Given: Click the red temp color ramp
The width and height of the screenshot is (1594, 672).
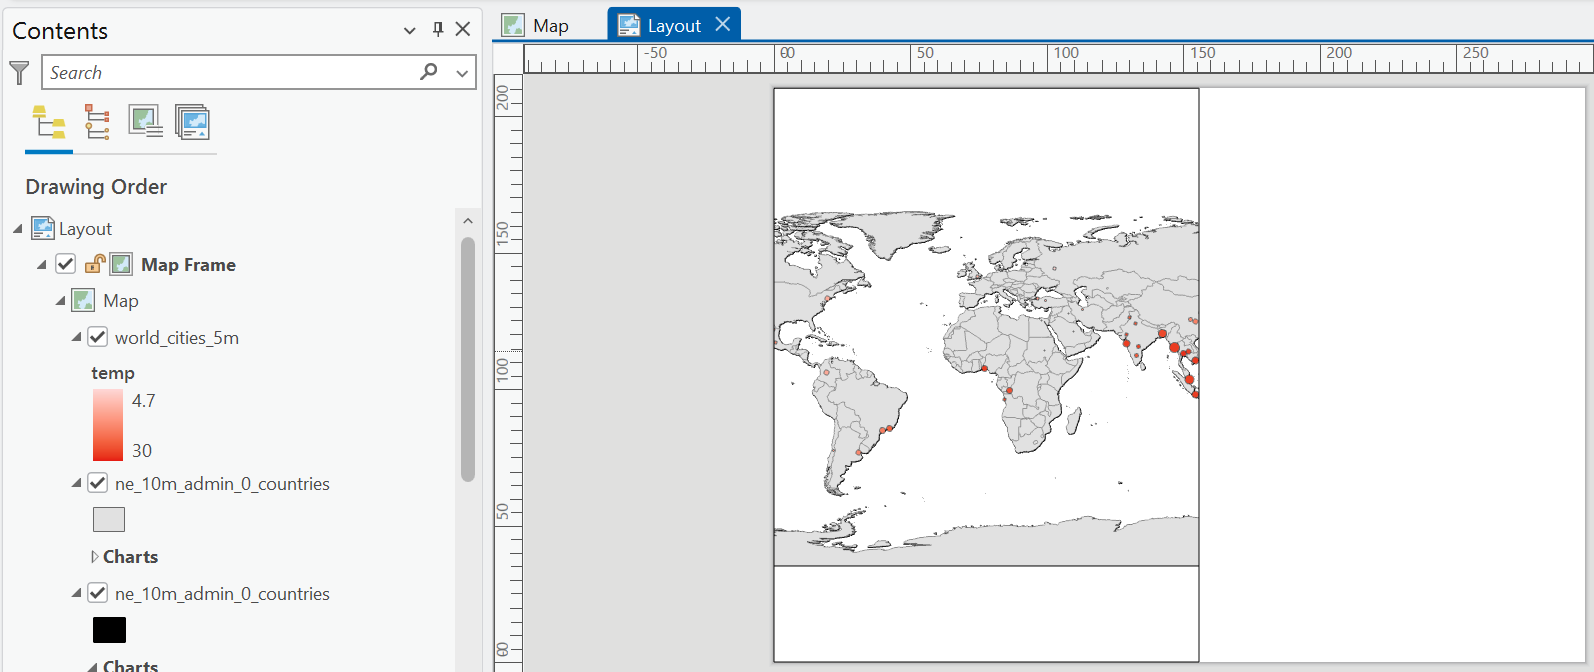Looking at the screenshot, I should point(108,425).
